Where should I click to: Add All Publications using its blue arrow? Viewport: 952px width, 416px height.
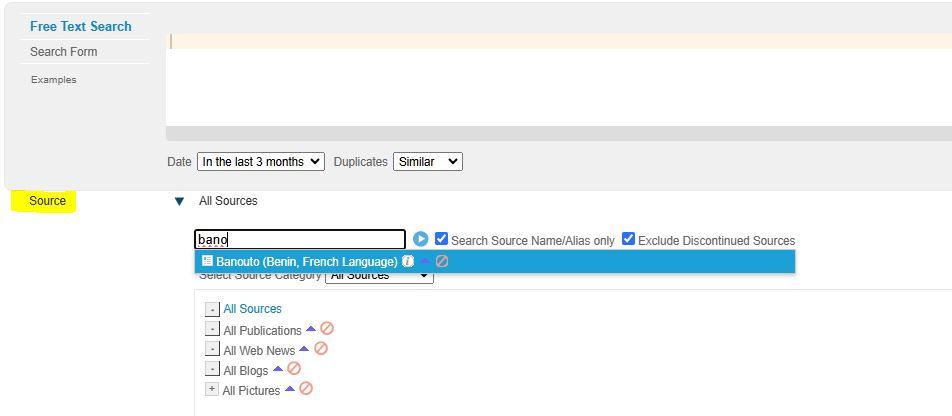[311, 329]
